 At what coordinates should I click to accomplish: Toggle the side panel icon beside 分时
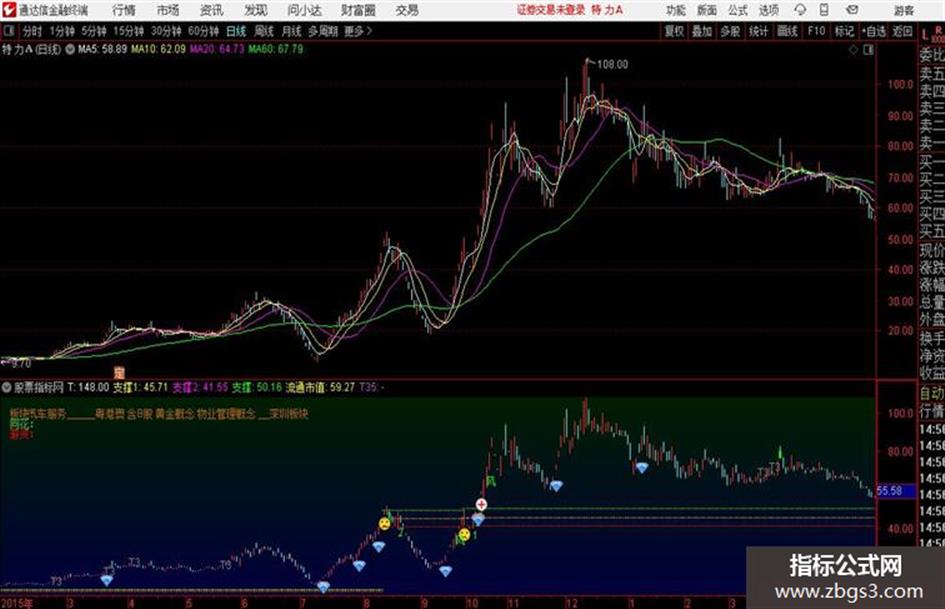click(x=8, y=31)
